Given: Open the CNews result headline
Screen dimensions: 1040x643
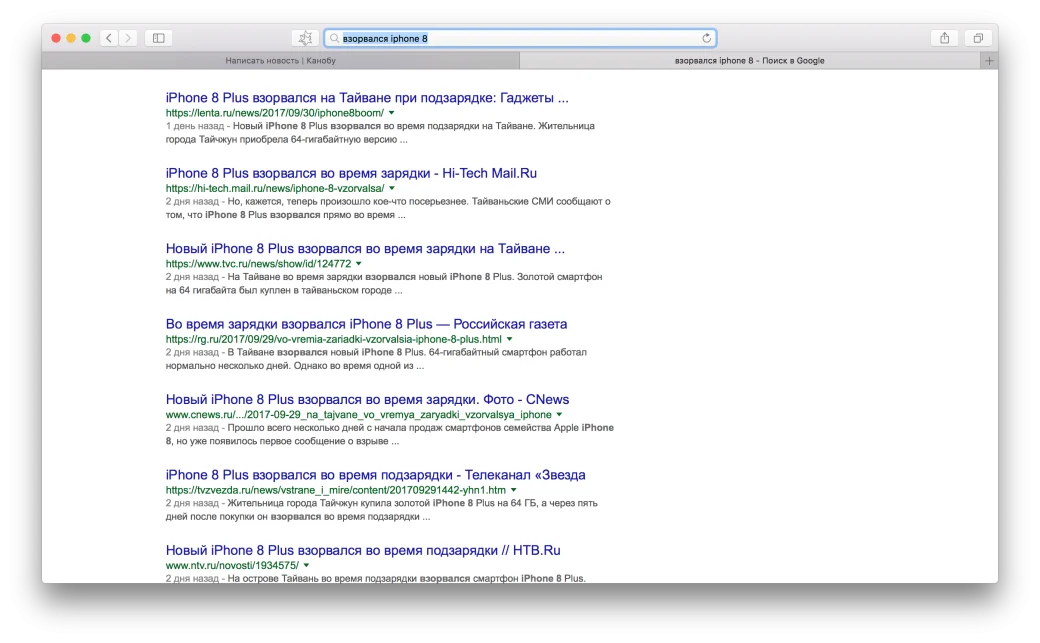Looking at the screenshot, I should tap(367, 399).
